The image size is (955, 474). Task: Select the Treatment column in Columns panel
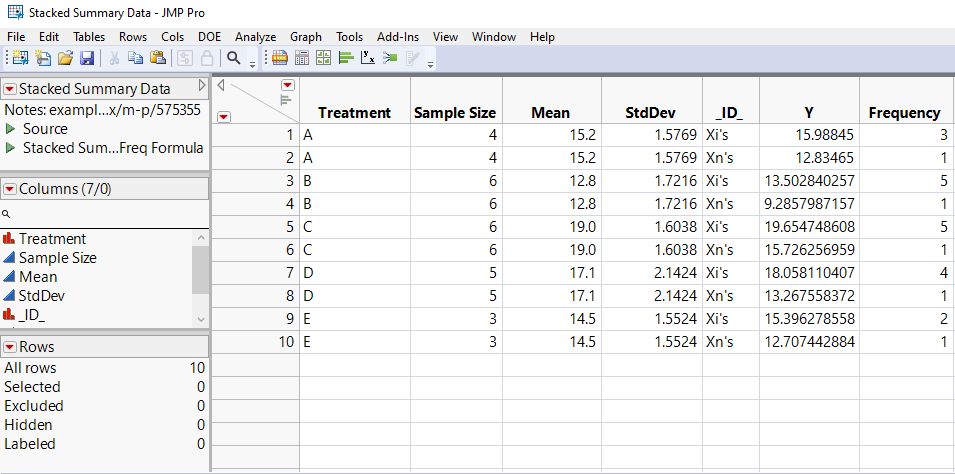[52, 239]
